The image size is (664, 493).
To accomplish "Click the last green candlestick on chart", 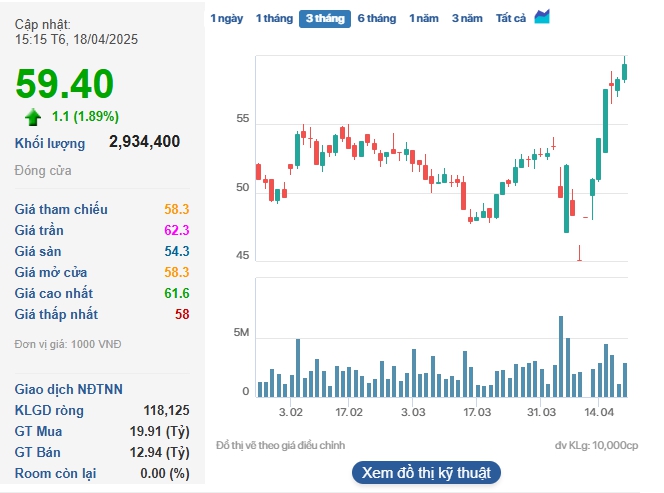I will click(x=624, y=70).
